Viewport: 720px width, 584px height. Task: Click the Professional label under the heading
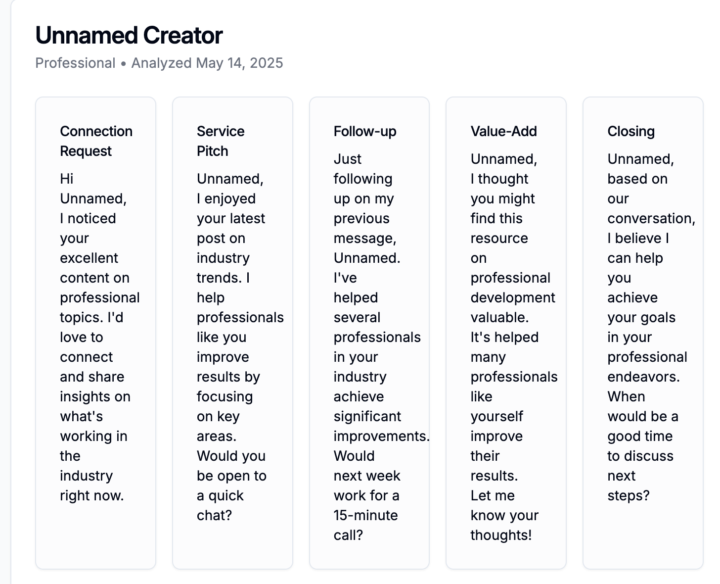pyautogui.click(x=74, y=64)
